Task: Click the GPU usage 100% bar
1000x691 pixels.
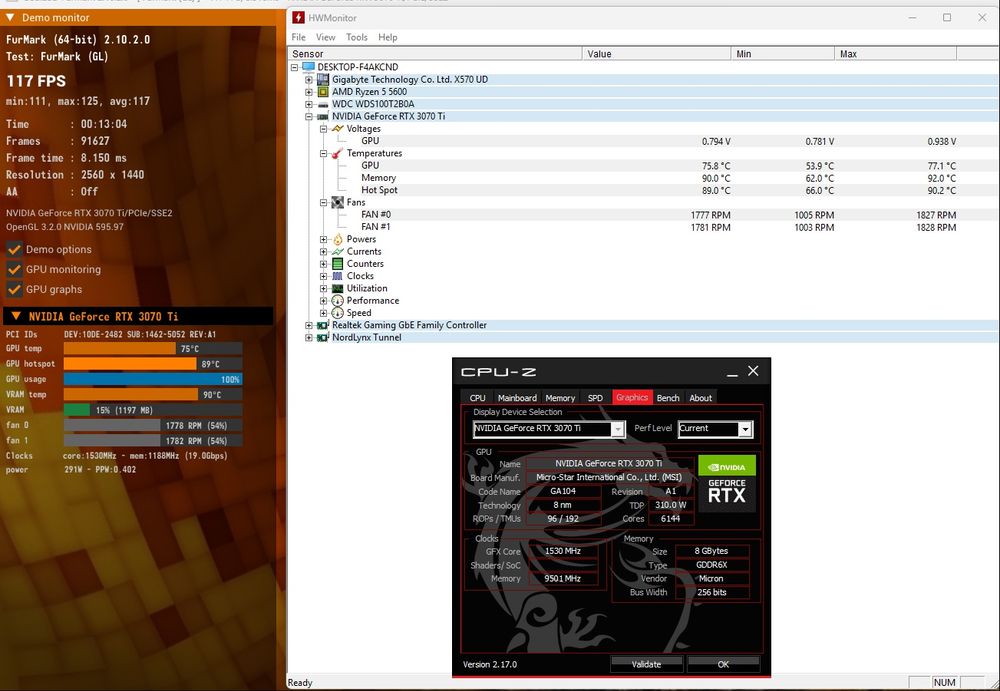Action: tap(152, 379)
